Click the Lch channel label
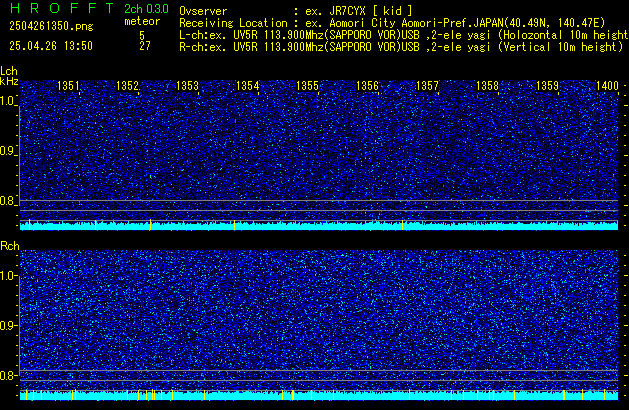Screen dimensions: 629x410 9,71
